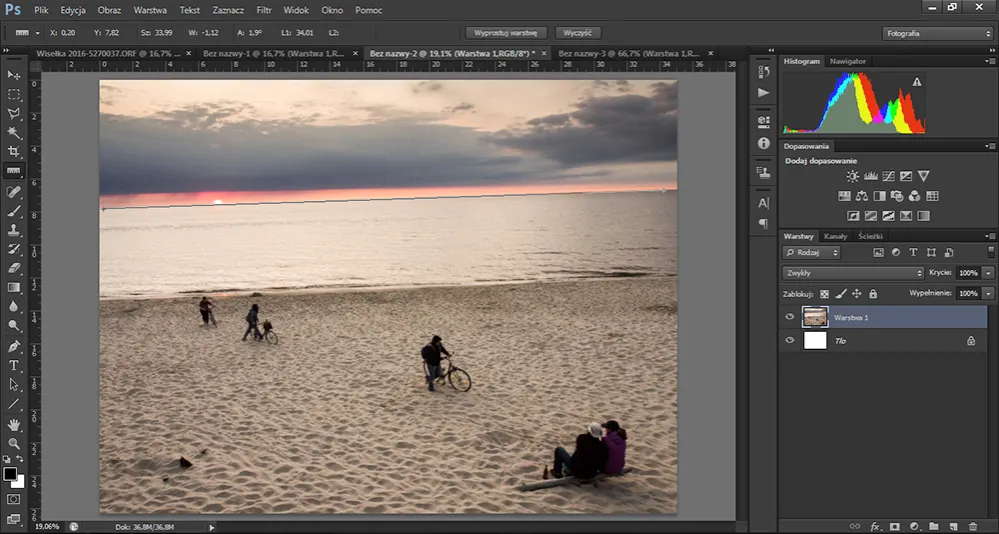Toggle pixel layer filter
Viewport: 999px width, 534px height.
[879, 252]
